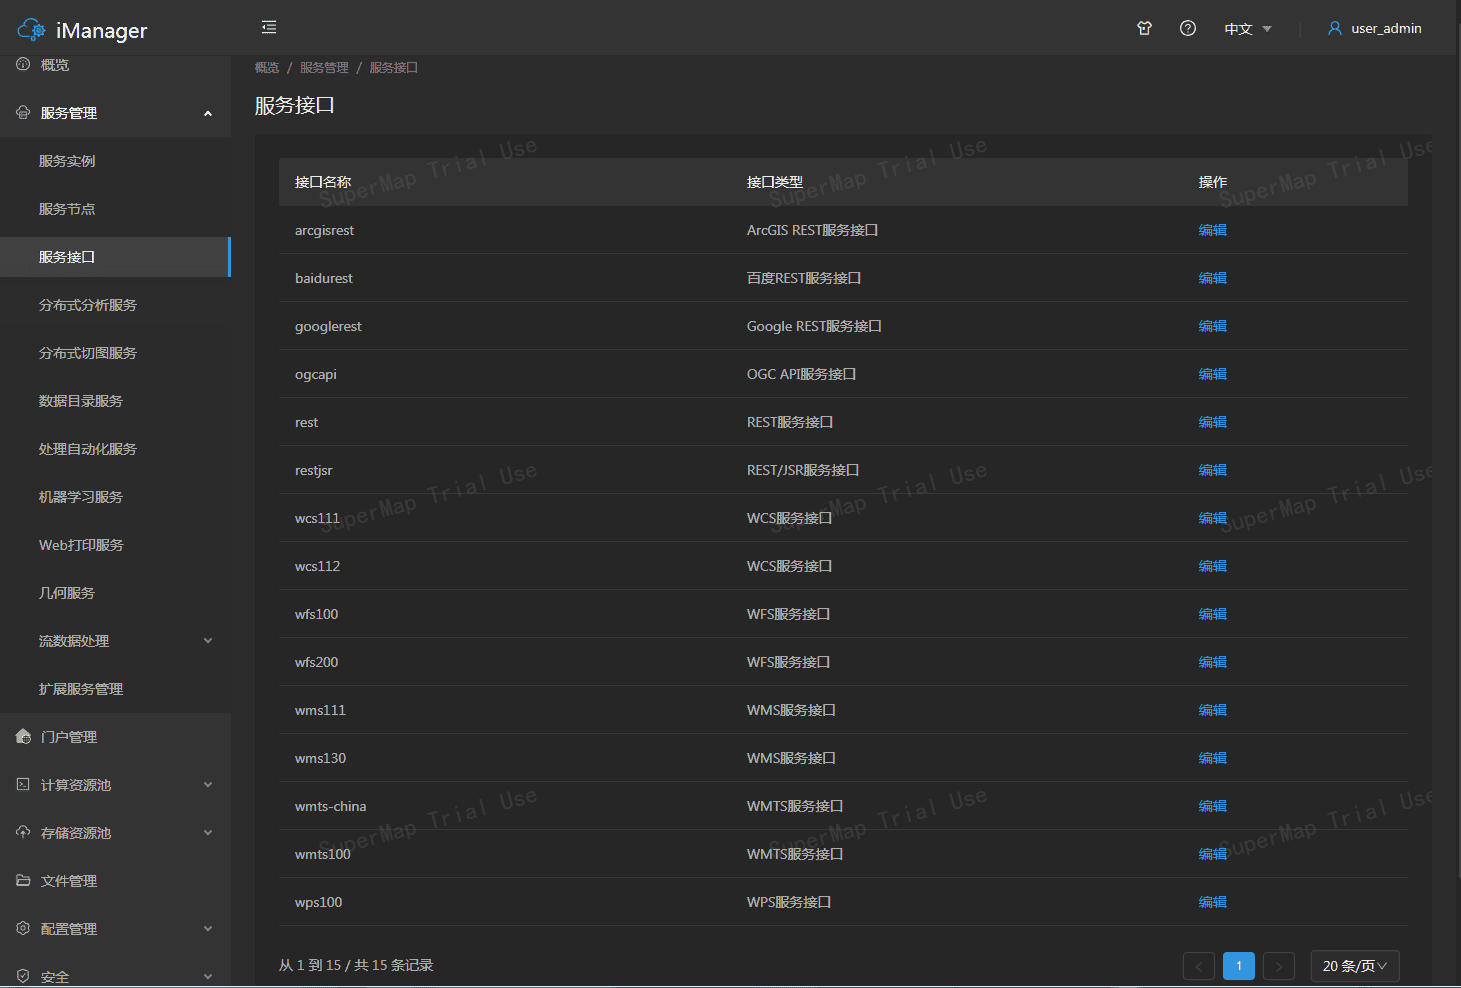The height and width of the screenshot is (988, 1461).
Task: Click 编辑 for wmts100
Action: [x=1213, y=854]
